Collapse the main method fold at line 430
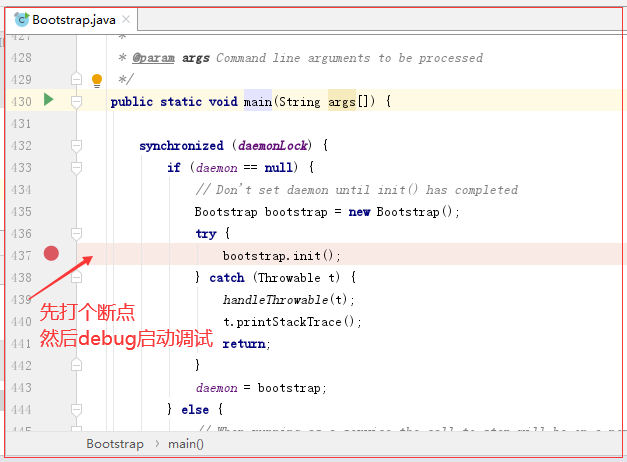Image resolution: width=627 pixels, height=462 pixels. [76, 102]
